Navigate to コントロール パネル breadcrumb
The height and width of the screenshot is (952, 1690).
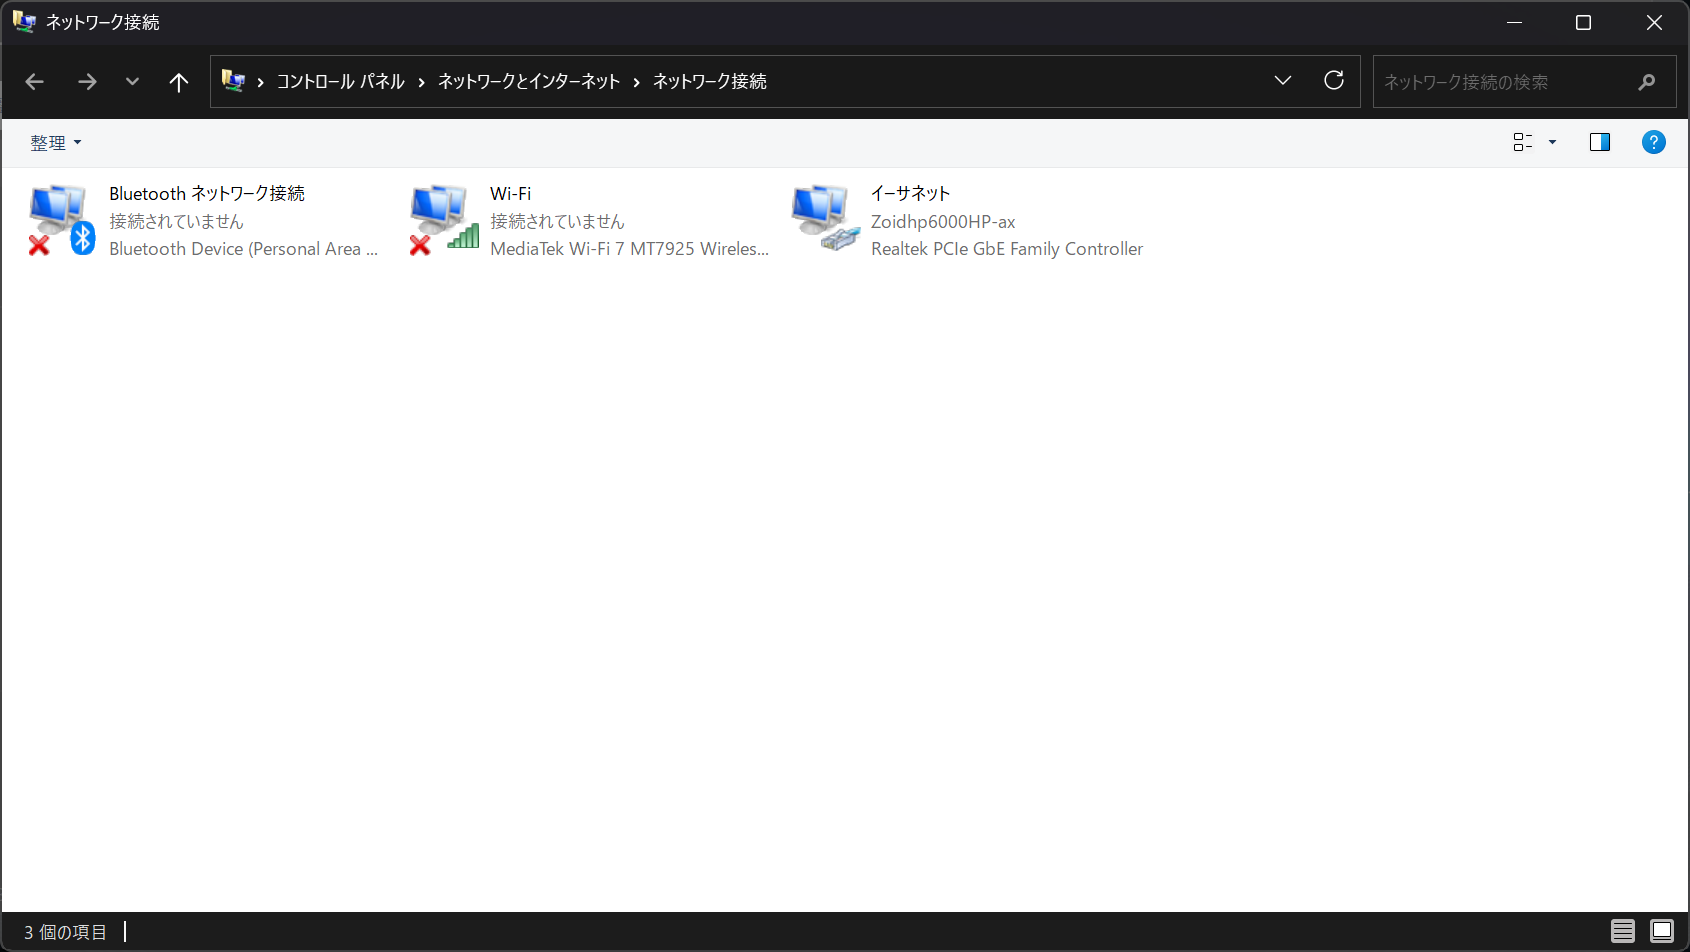pyautogui.click(x=340, y=82)
